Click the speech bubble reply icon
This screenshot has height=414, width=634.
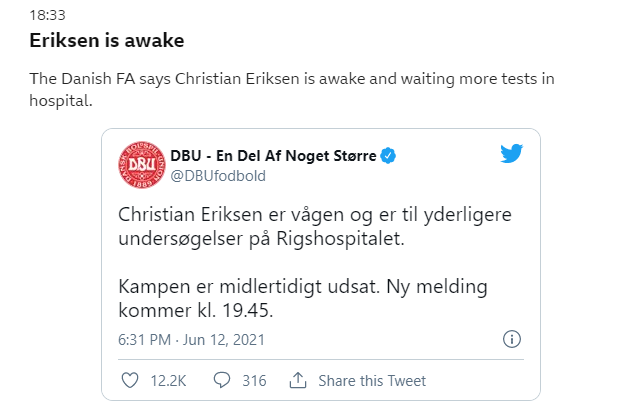click(222, 380)
